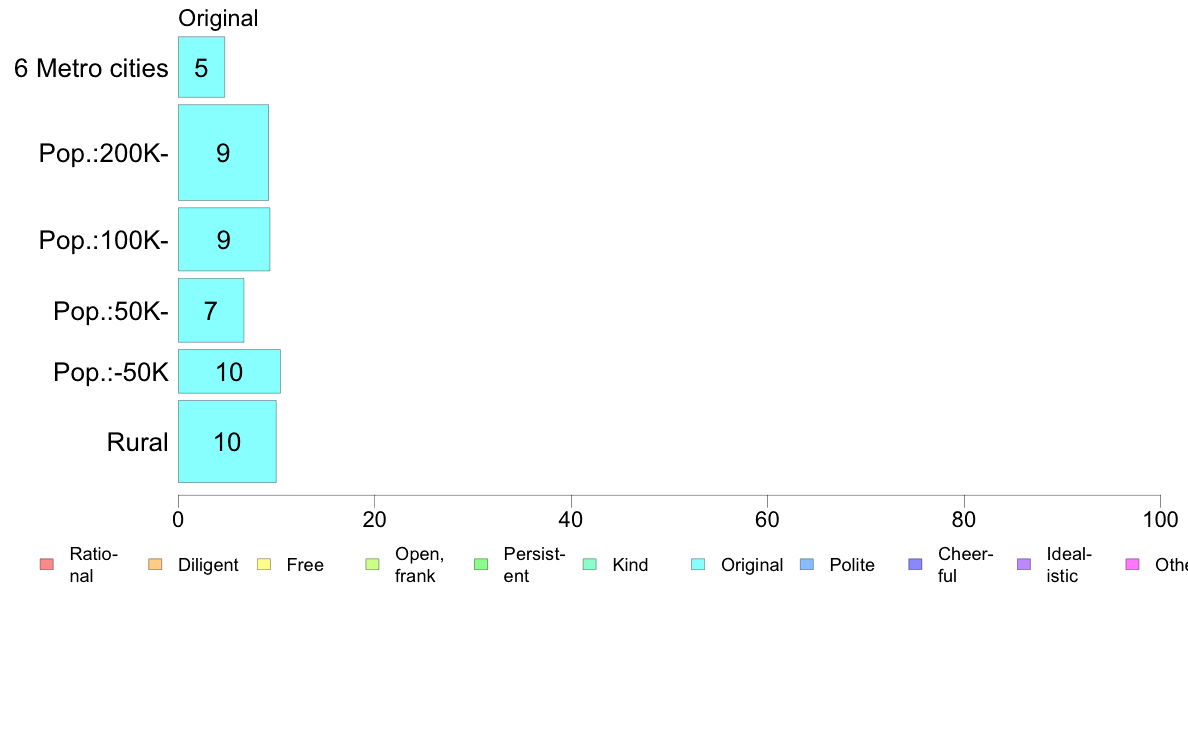Select the Rural bar showing 10
Screen dimensions: 1188x736
click(x=227, y=441)
